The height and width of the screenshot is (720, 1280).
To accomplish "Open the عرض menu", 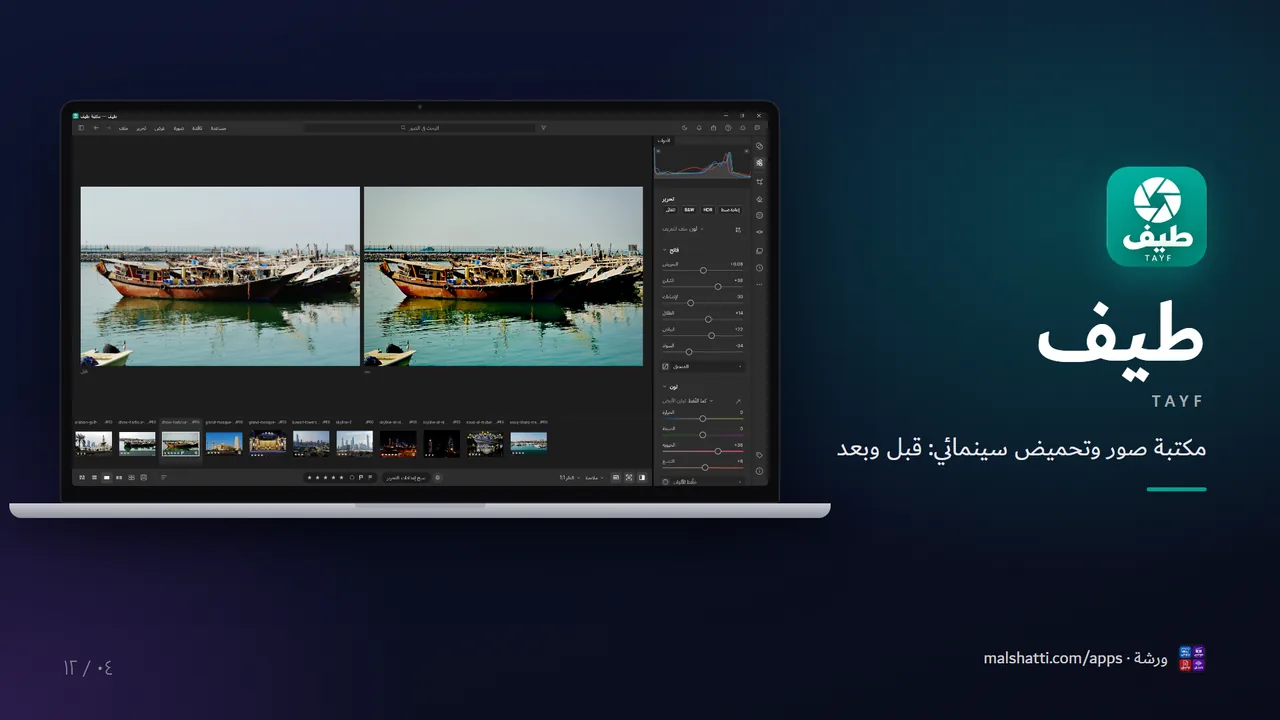I will [x=159, y=128].
